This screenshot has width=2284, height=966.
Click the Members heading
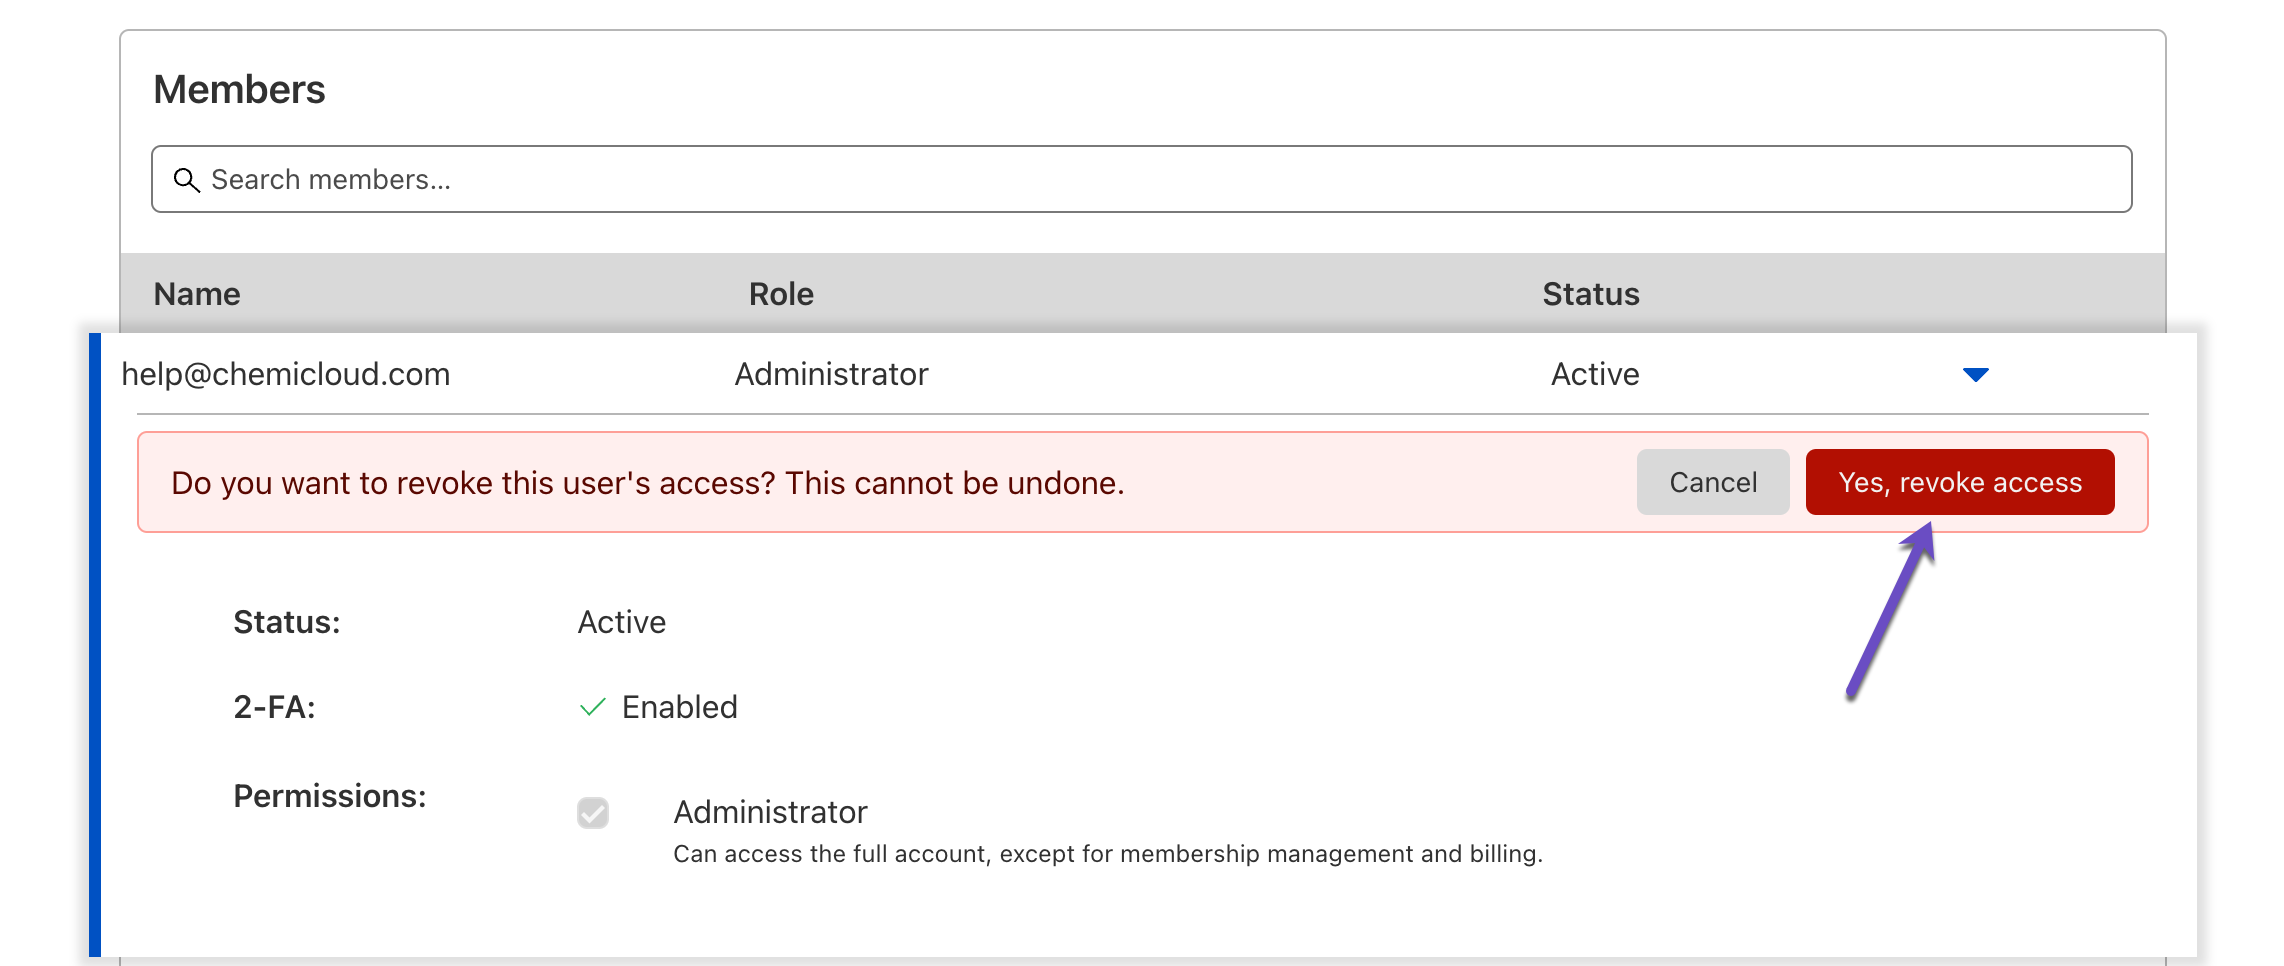coord(239,90)
